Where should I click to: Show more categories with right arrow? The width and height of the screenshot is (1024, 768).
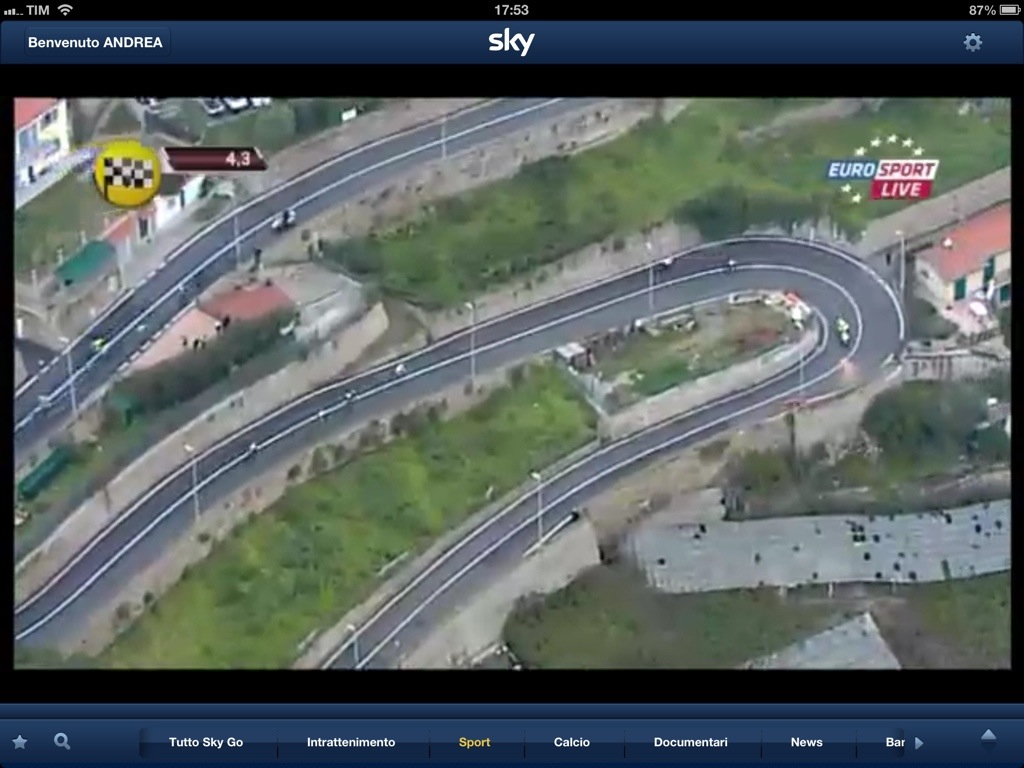pos(919,743)
